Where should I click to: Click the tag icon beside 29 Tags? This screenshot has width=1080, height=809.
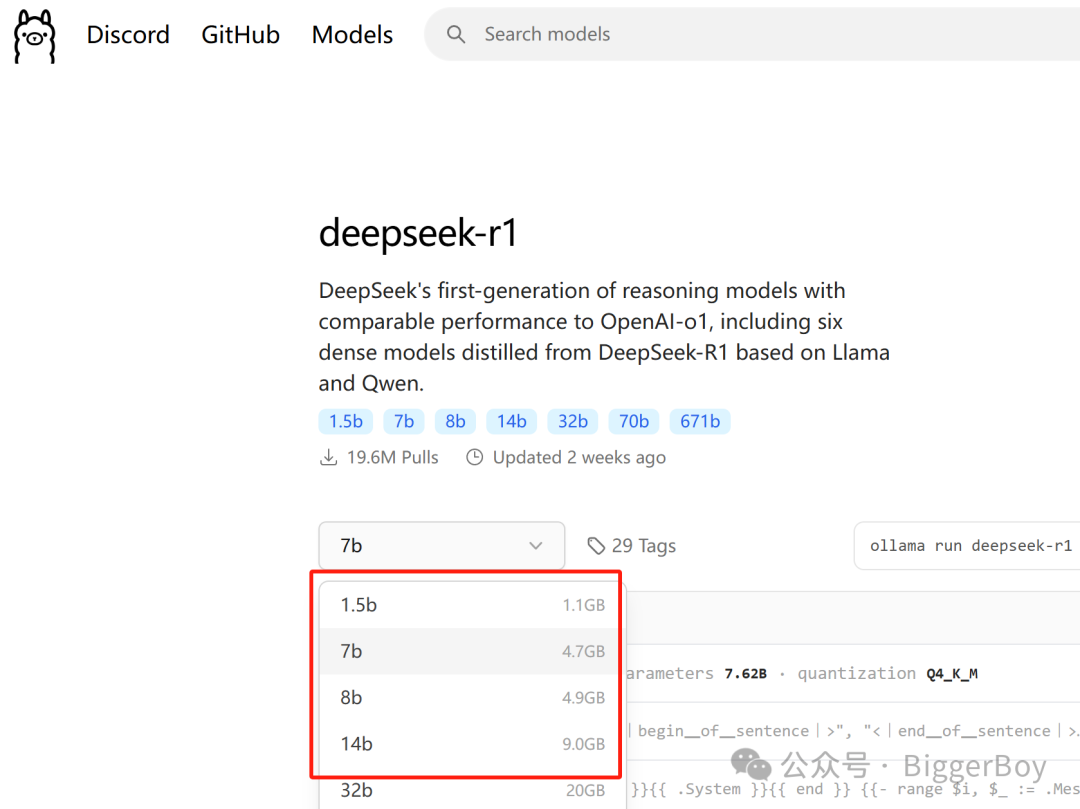pyautogui.click(x=596, y=546)
